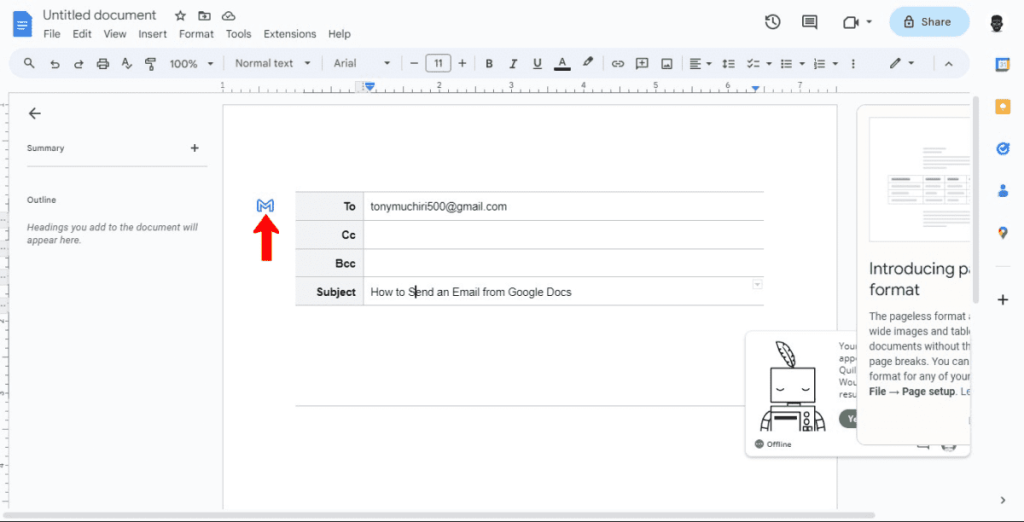Activate the paint format tool
Viewport: 1024px width, 522px height.
(151, 63)
